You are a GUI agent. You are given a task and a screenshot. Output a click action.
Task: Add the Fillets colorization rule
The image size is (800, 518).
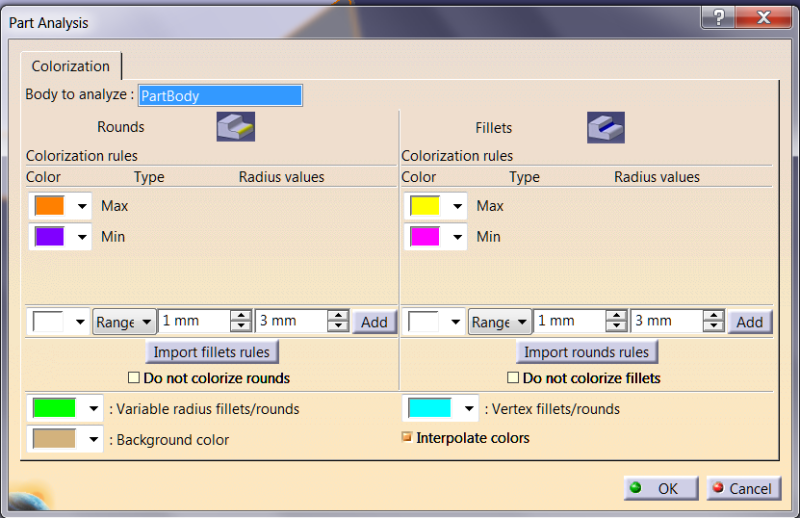pos(749,322)
